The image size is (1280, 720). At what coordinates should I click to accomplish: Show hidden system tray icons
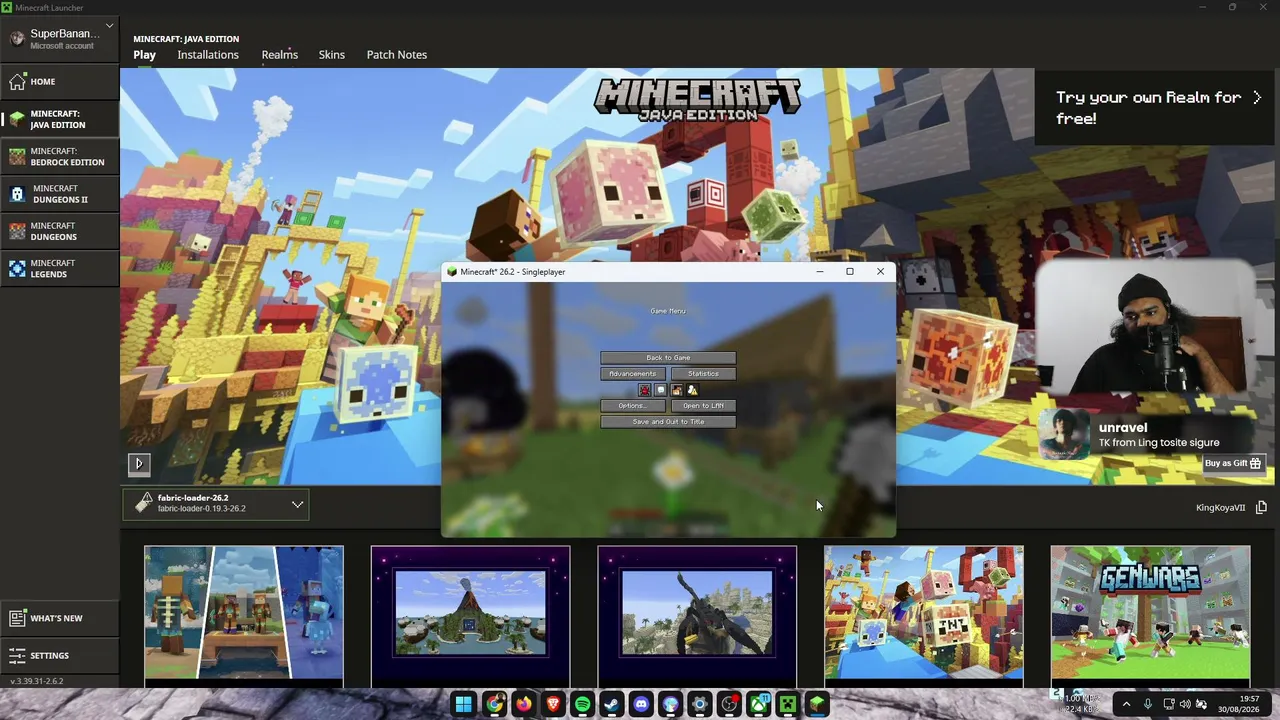pos(1127,704)
